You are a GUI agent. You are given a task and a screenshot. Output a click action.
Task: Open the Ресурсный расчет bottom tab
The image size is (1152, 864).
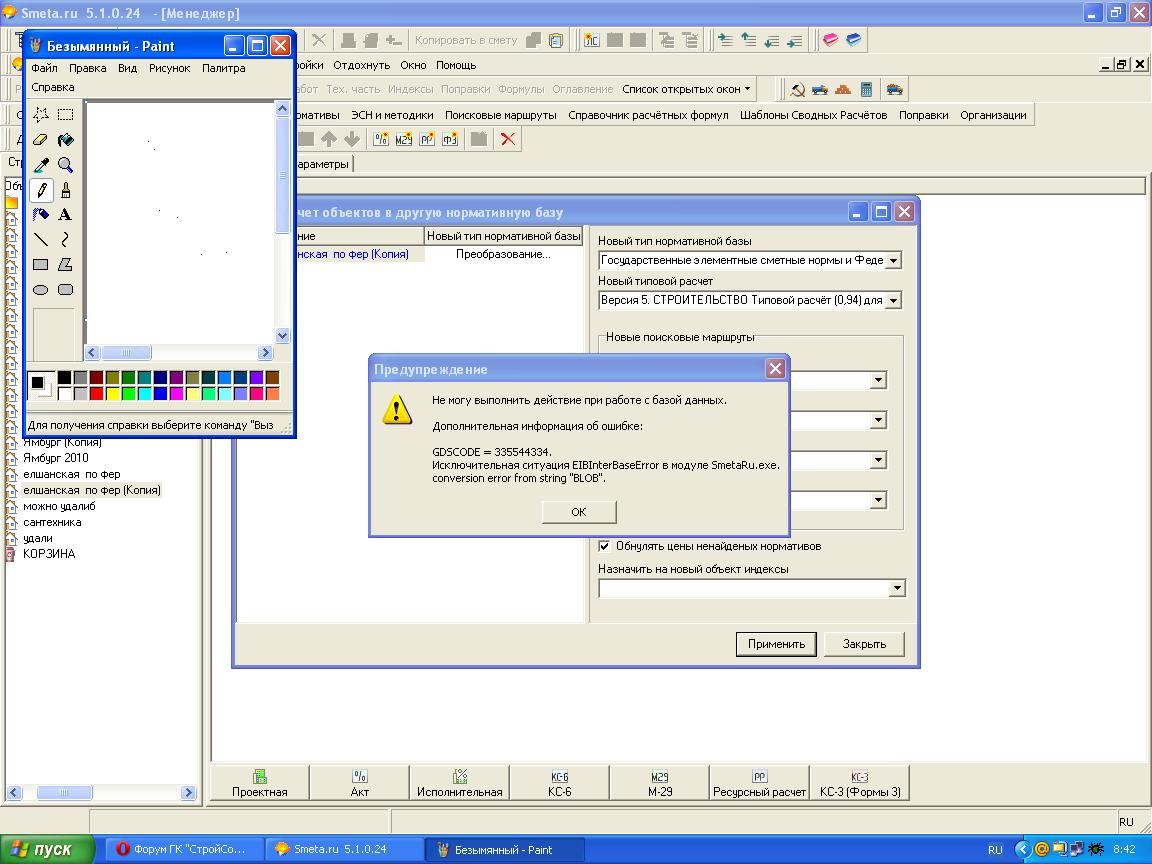tap(760, 783)
